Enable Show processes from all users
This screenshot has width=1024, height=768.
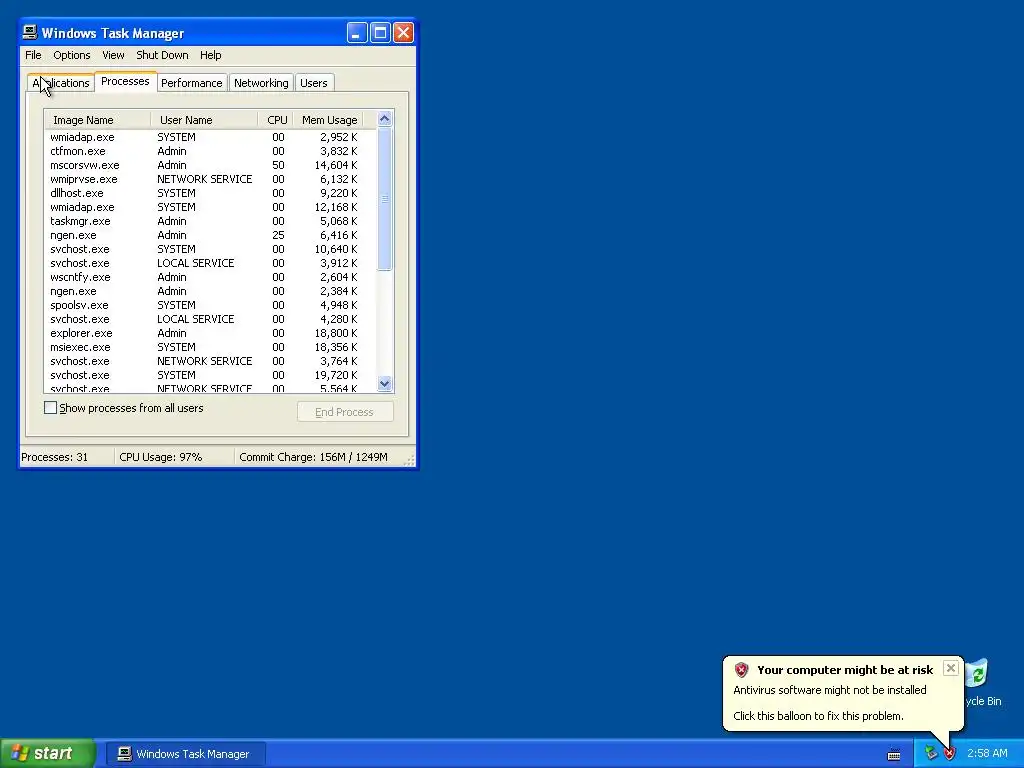click(x=50, y=408)
